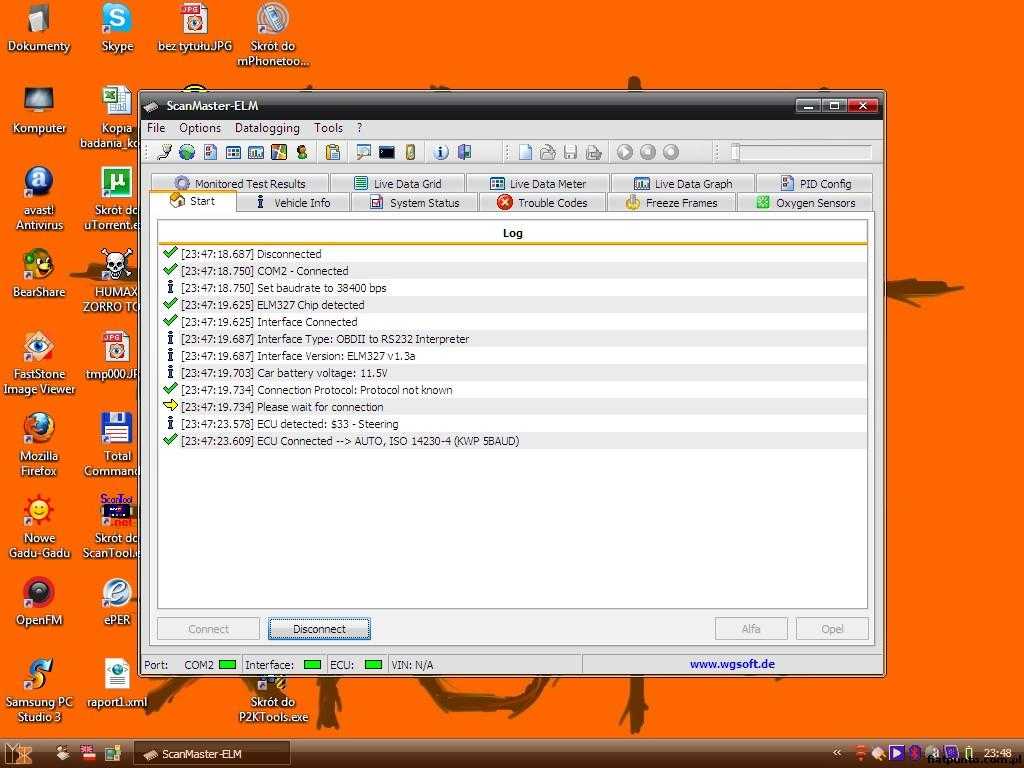
Task: Click the bar chart toolbar icon
Action: tap(256, 152)
